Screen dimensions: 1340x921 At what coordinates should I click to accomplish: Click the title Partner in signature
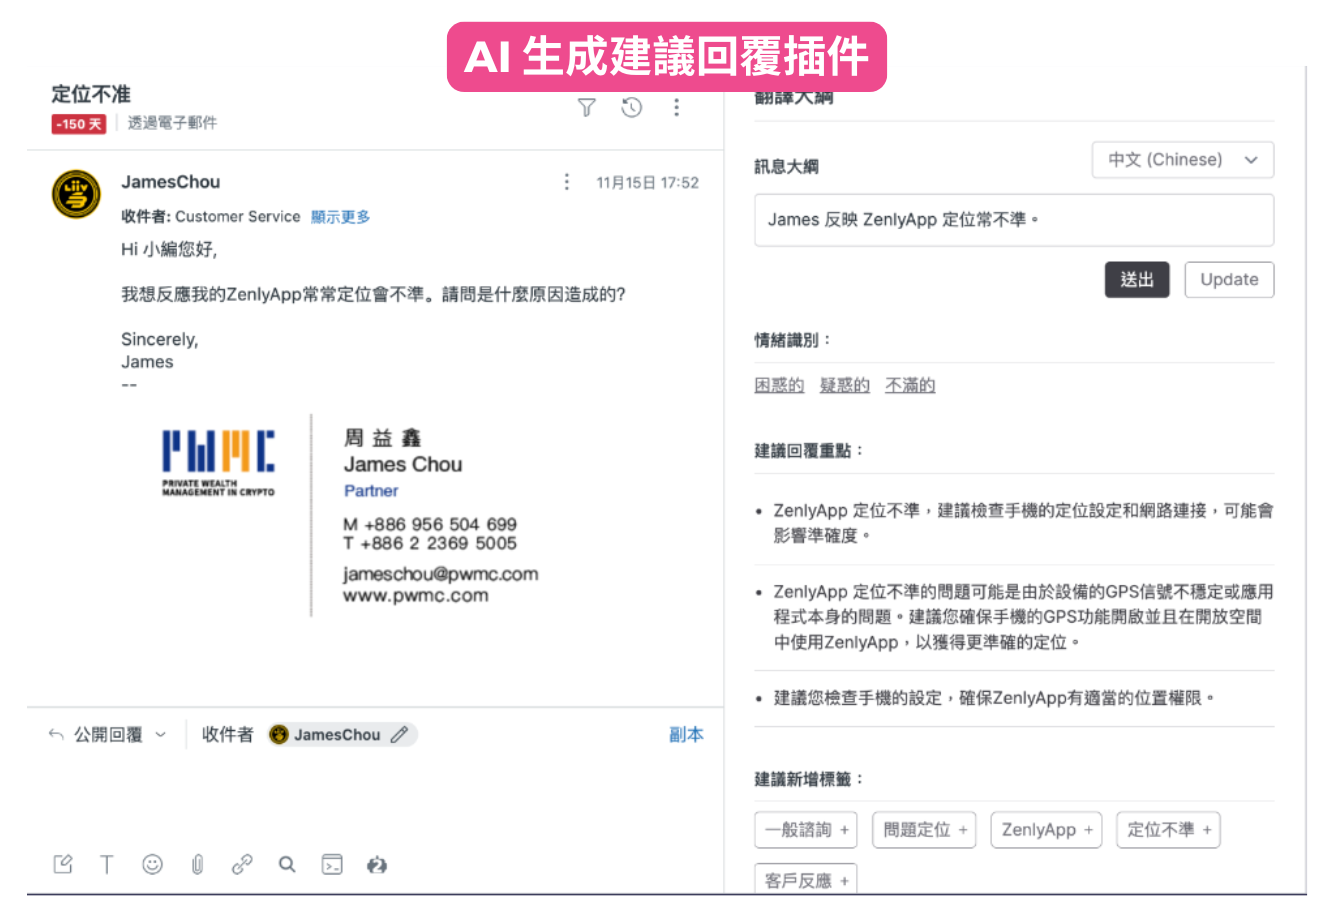point(371,491)
